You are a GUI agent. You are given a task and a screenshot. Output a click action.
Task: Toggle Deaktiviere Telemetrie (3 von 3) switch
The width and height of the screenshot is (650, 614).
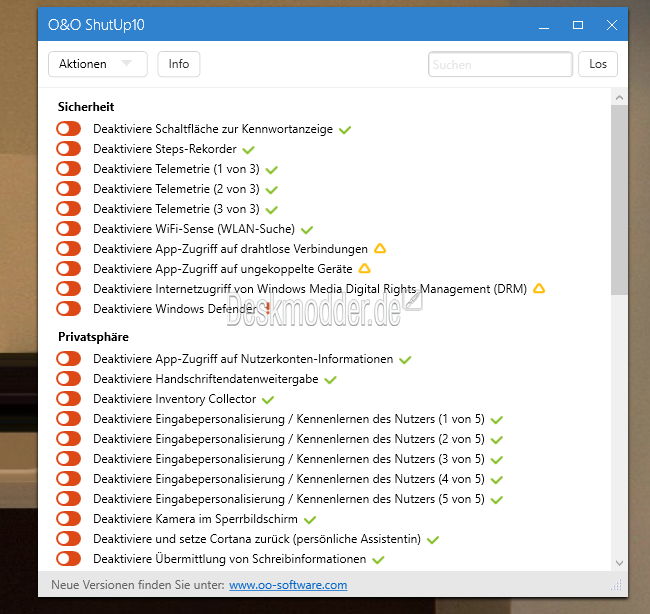(69, 209)
